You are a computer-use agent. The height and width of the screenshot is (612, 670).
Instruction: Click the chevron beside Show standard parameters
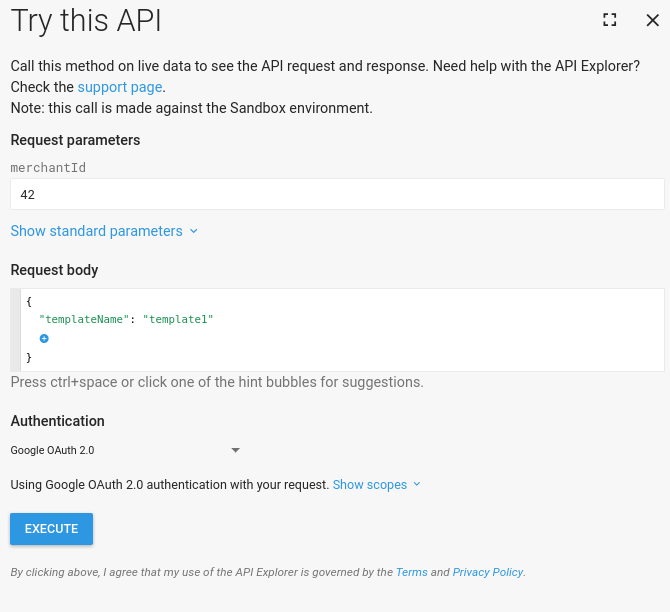click(194, 231)
